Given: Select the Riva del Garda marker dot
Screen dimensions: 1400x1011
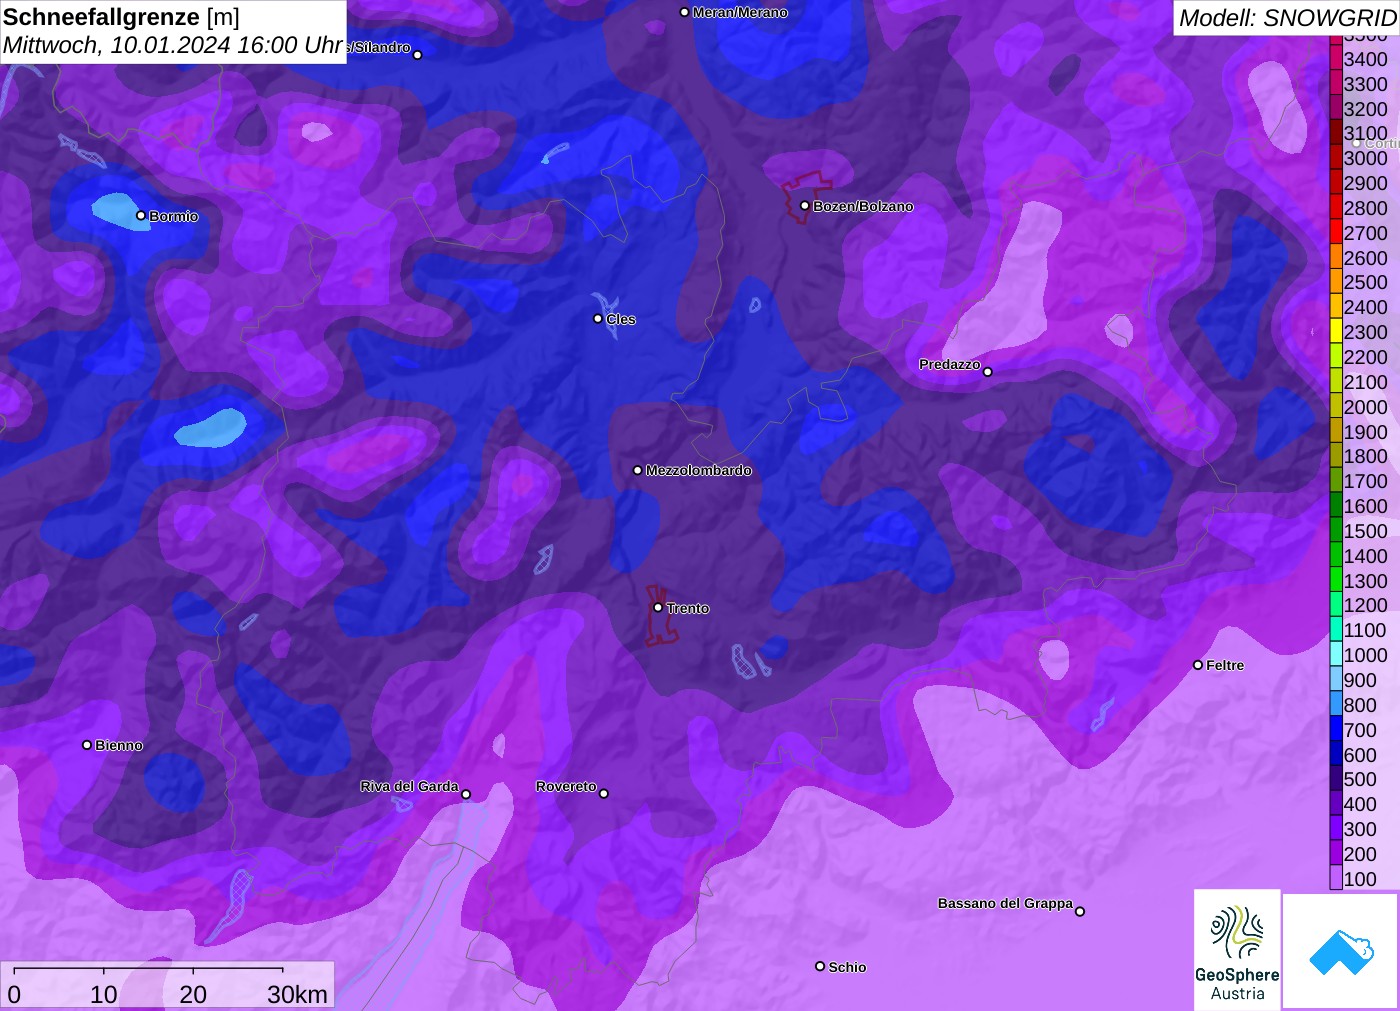Looking at the screenshot, I should (466, 794).
